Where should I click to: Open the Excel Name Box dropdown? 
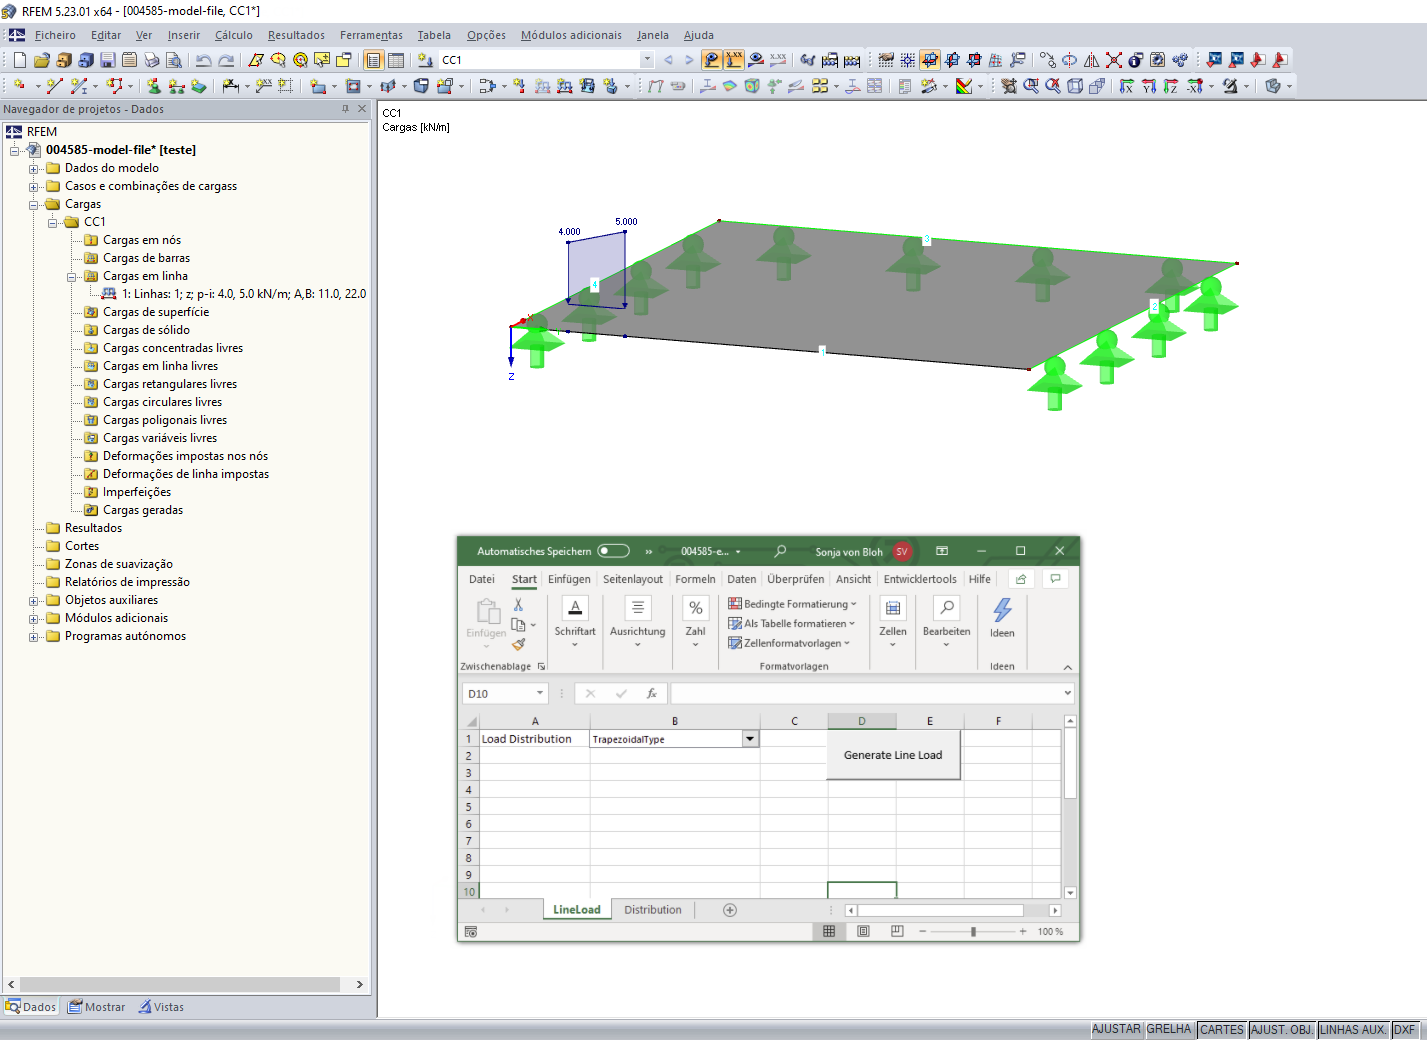[x=540, y=693]
